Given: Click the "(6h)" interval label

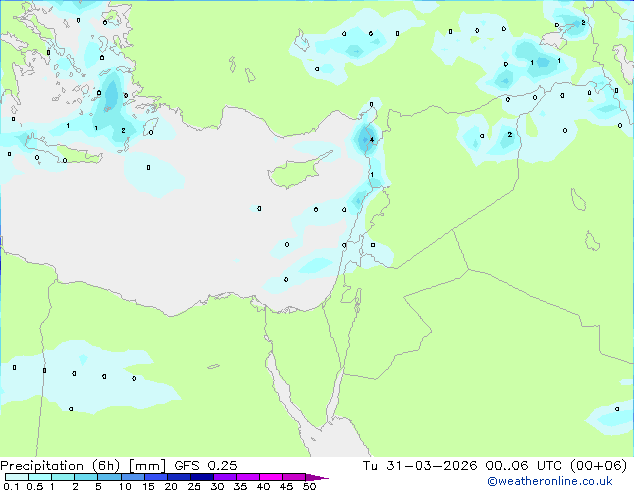Looking at the screenshot, I should (x=106, y=466).
